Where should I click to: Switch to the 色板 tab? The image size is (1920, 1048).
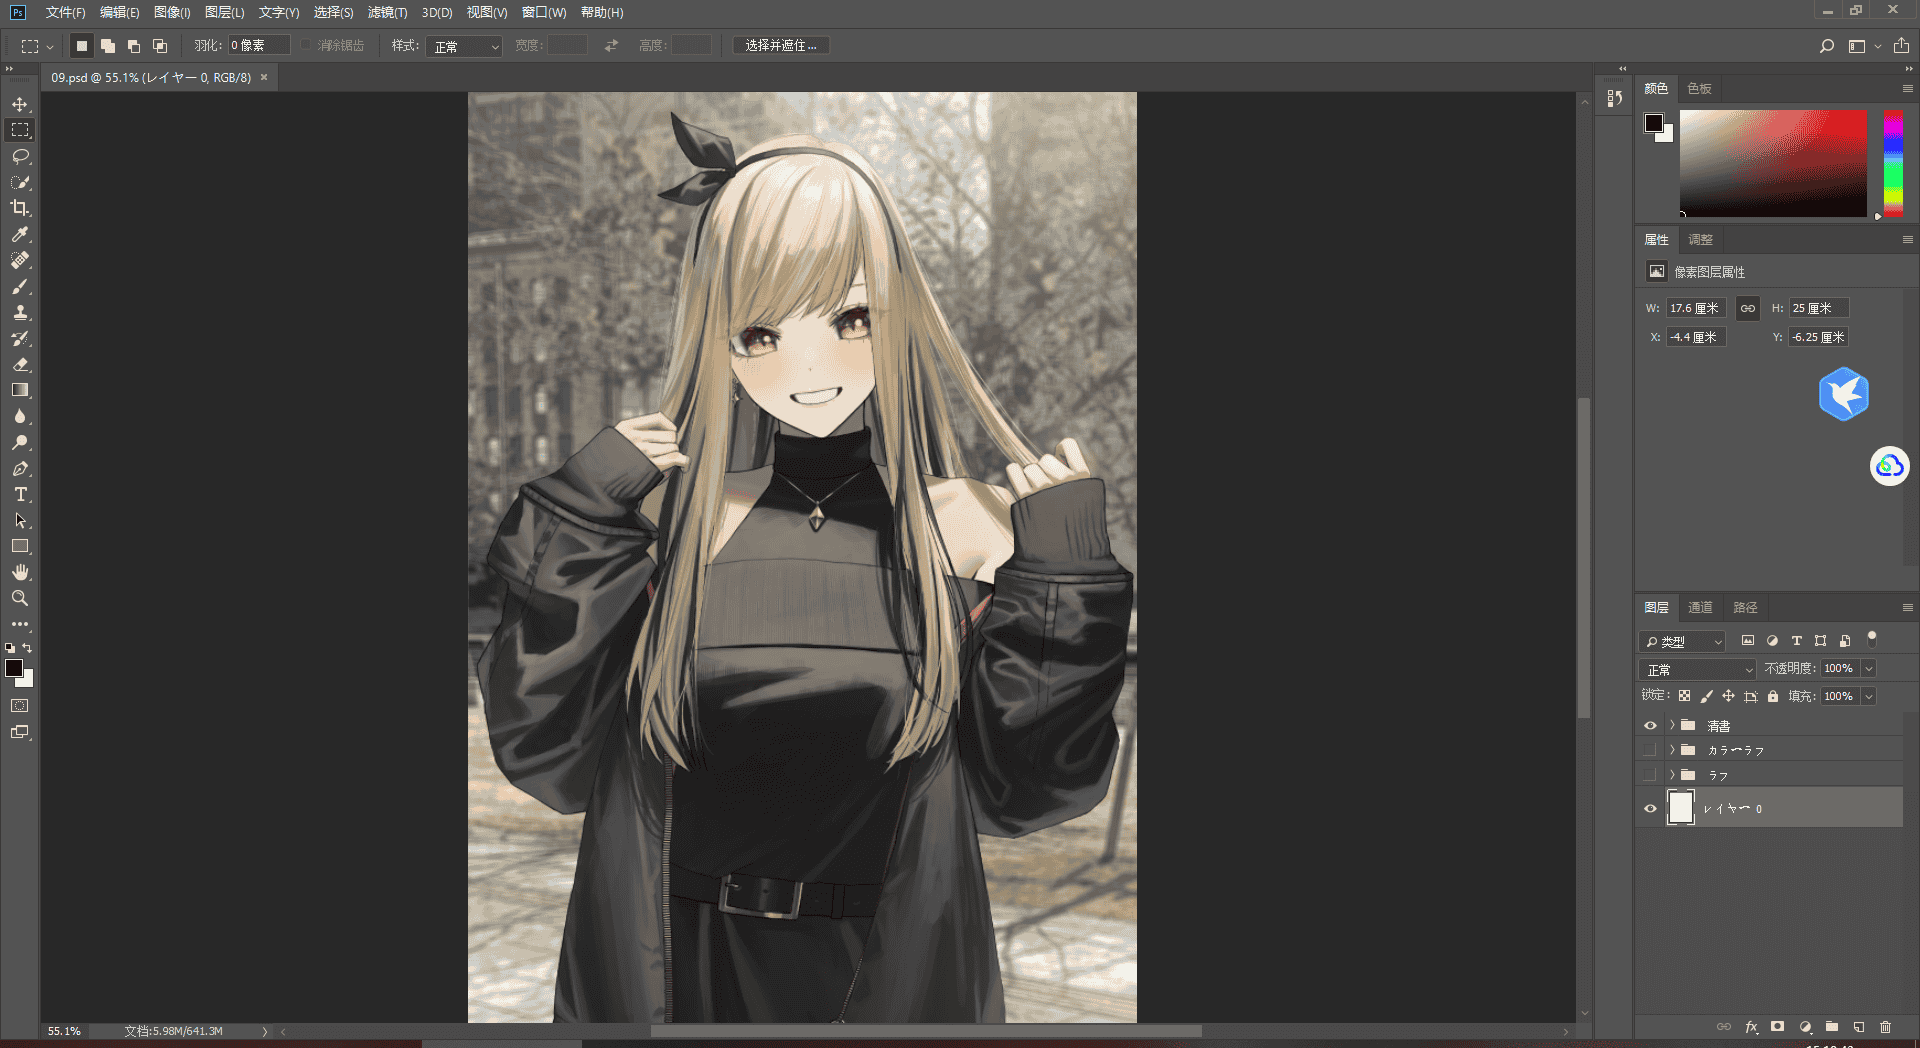tap(1699, 88)
